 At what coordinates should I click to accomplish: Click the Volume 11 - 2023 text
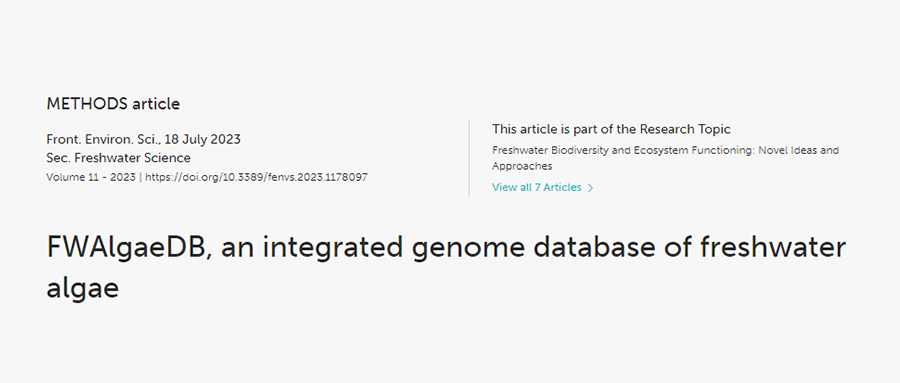pyautogui.click(x=91, y=177)
